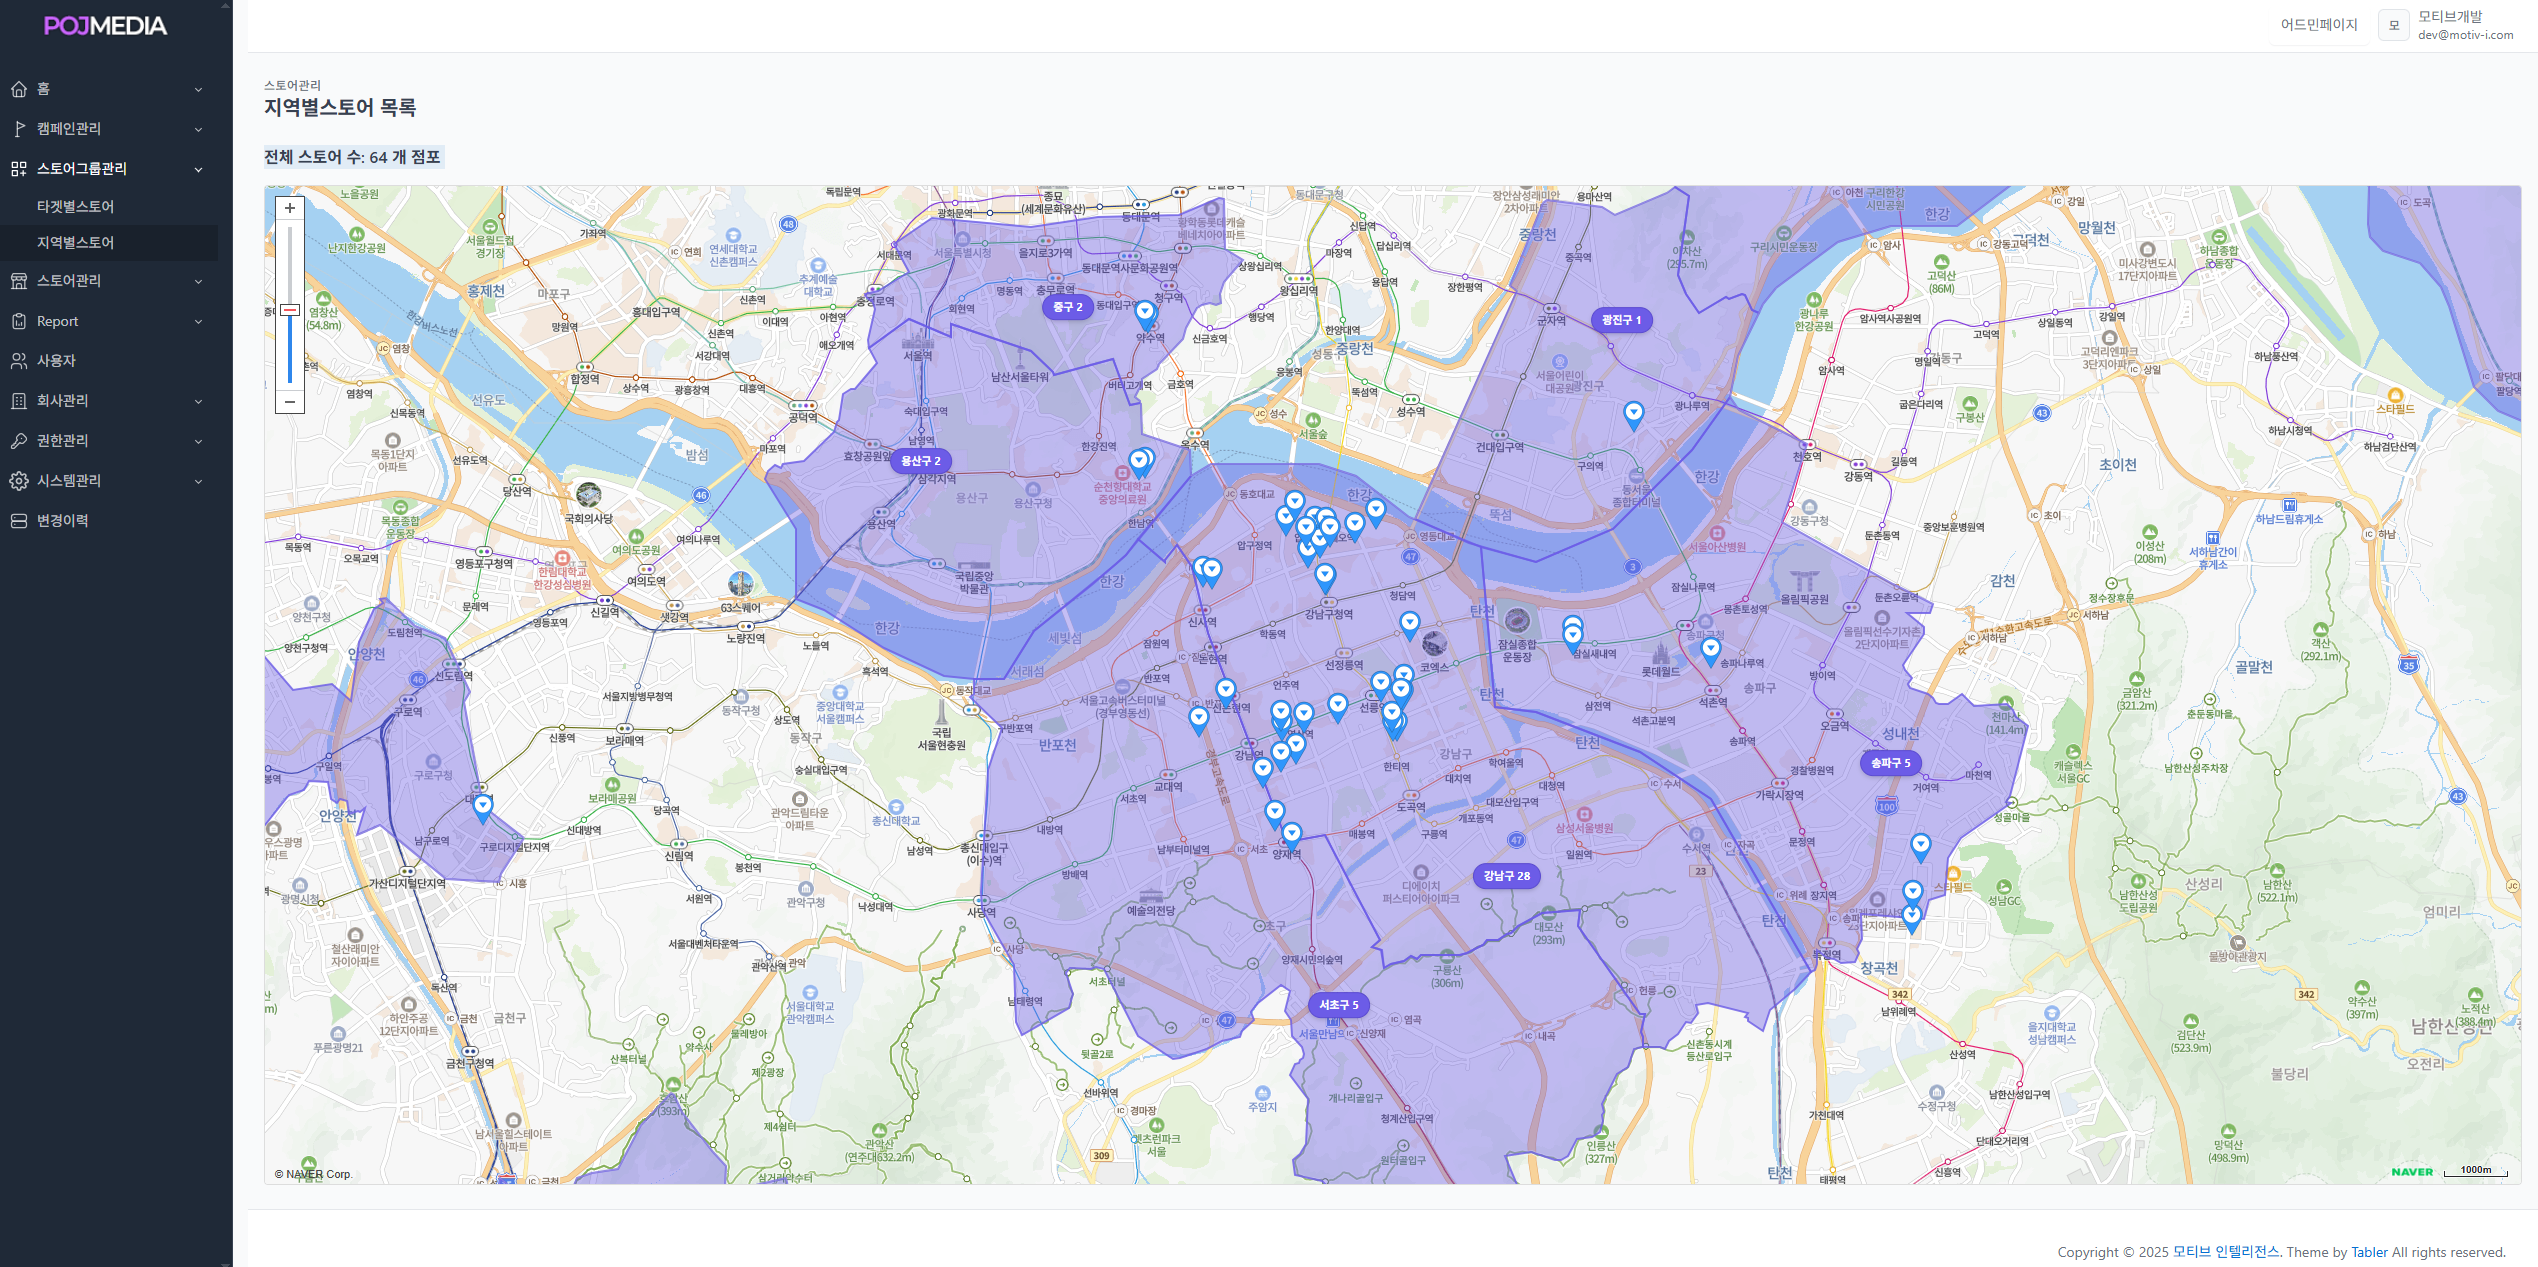Expand the 캠페인관리 menu chevron
Image resolution: width=2538 pixels, height=1267 pixels.
198,129
